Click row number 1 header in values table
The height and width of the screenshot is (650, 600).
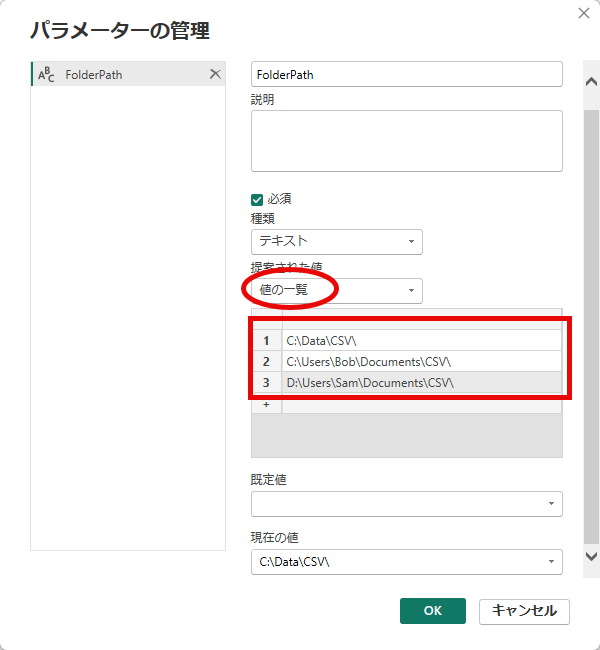click(267, 341)
